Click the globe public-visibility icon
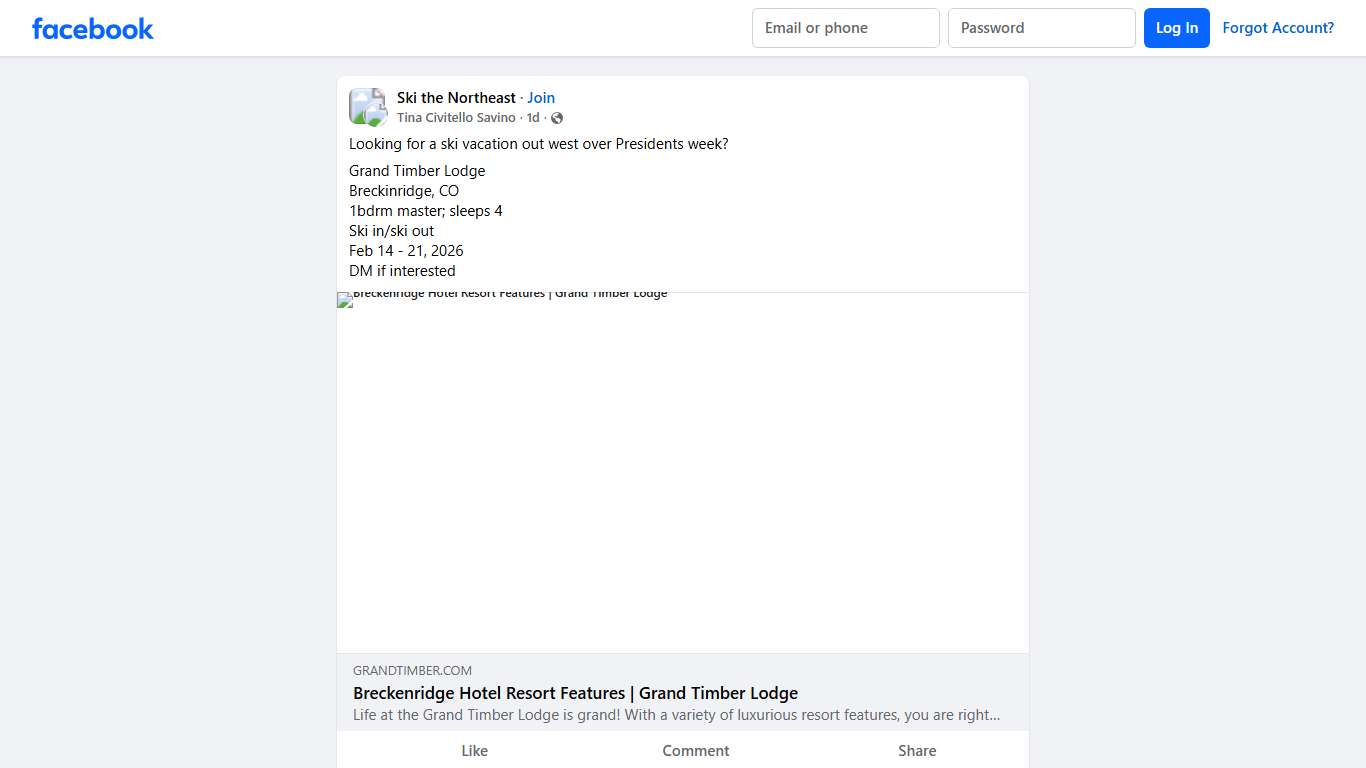This screenshot has height=768, width=1366. 557,118
